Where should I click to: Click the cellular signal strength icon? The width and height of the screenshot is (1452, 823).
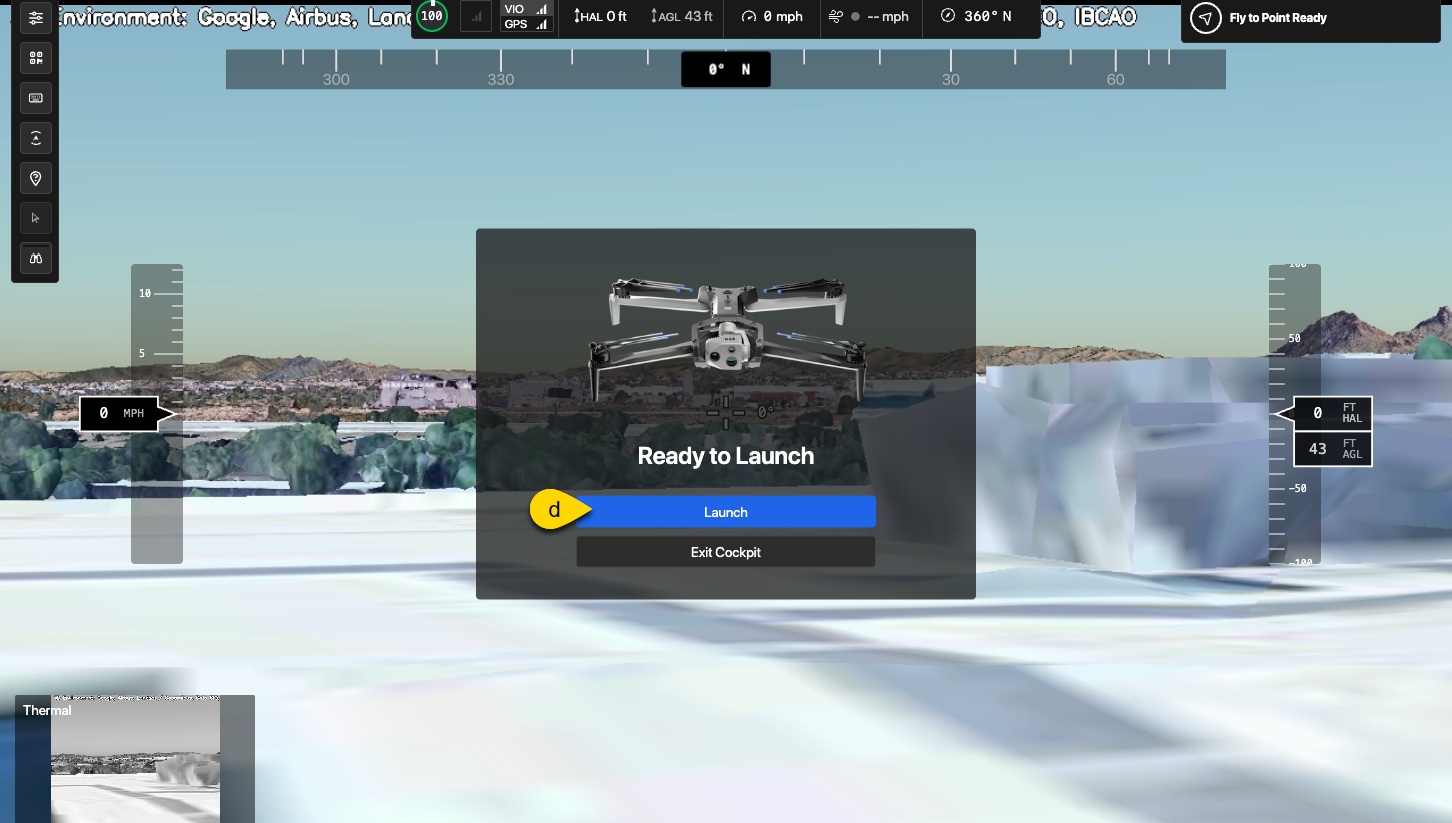pyautogui.click(x=476, y=17)
